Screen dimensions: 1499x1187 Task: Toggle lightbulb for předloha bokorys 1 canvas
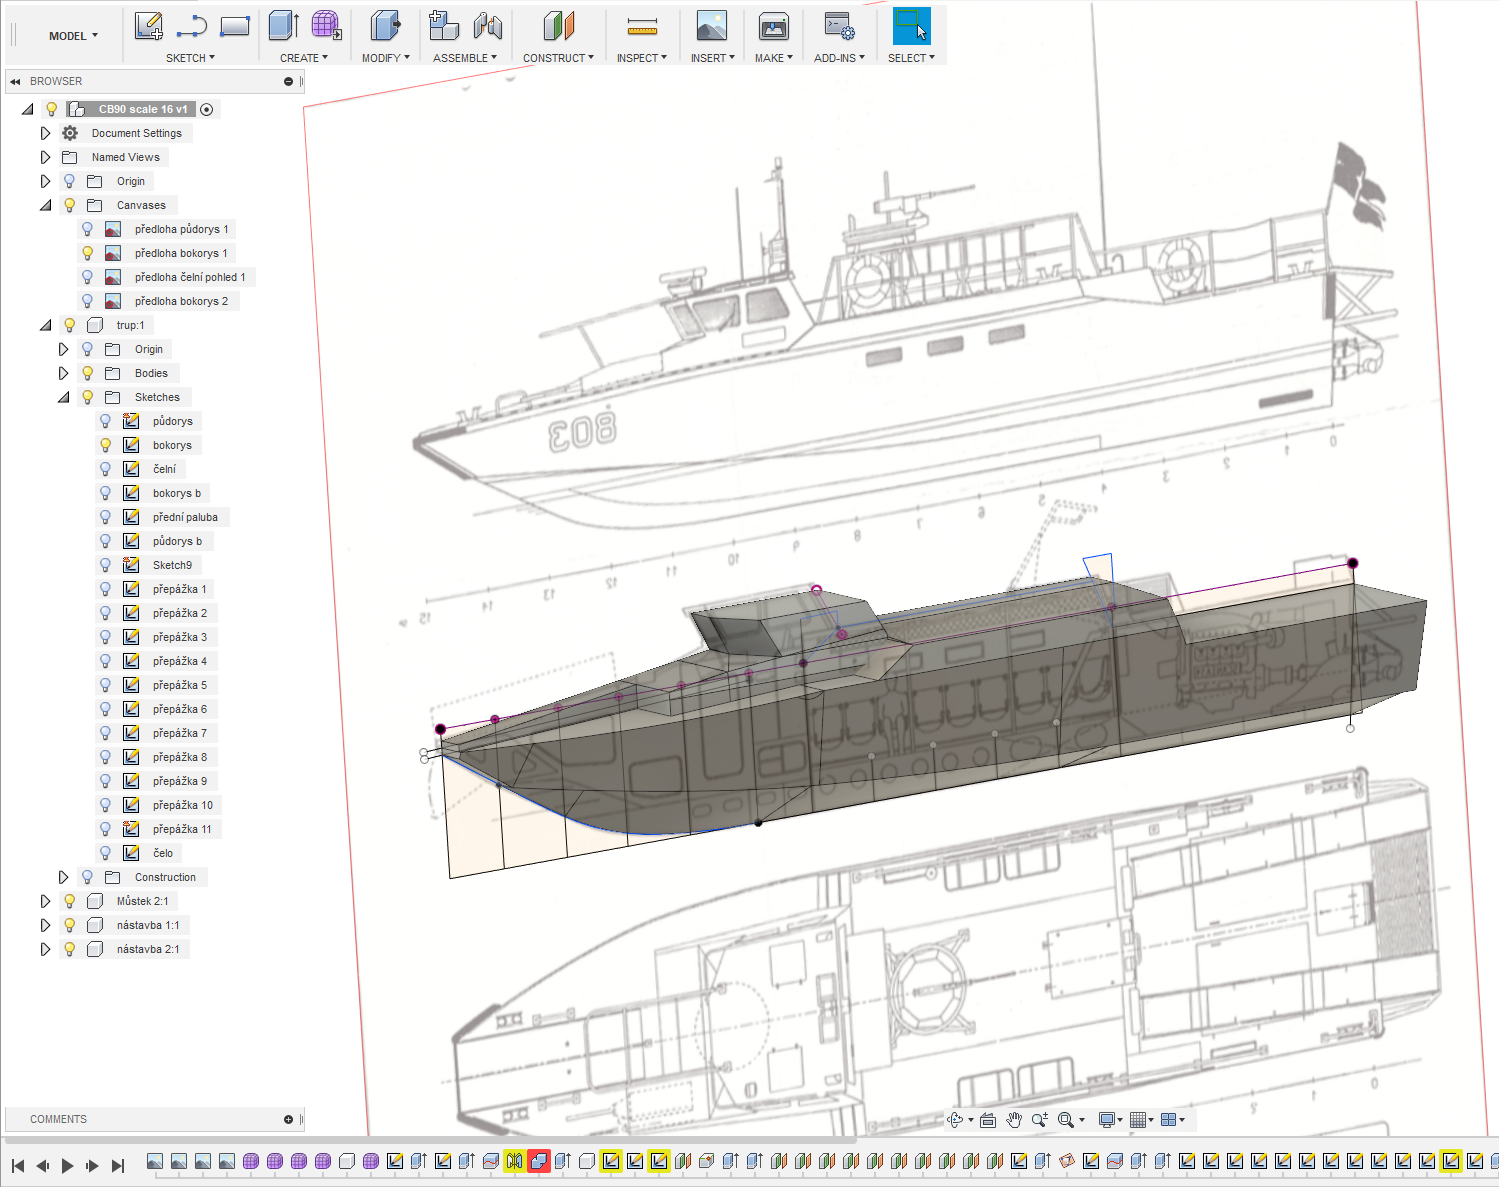[x=87, y=253]
